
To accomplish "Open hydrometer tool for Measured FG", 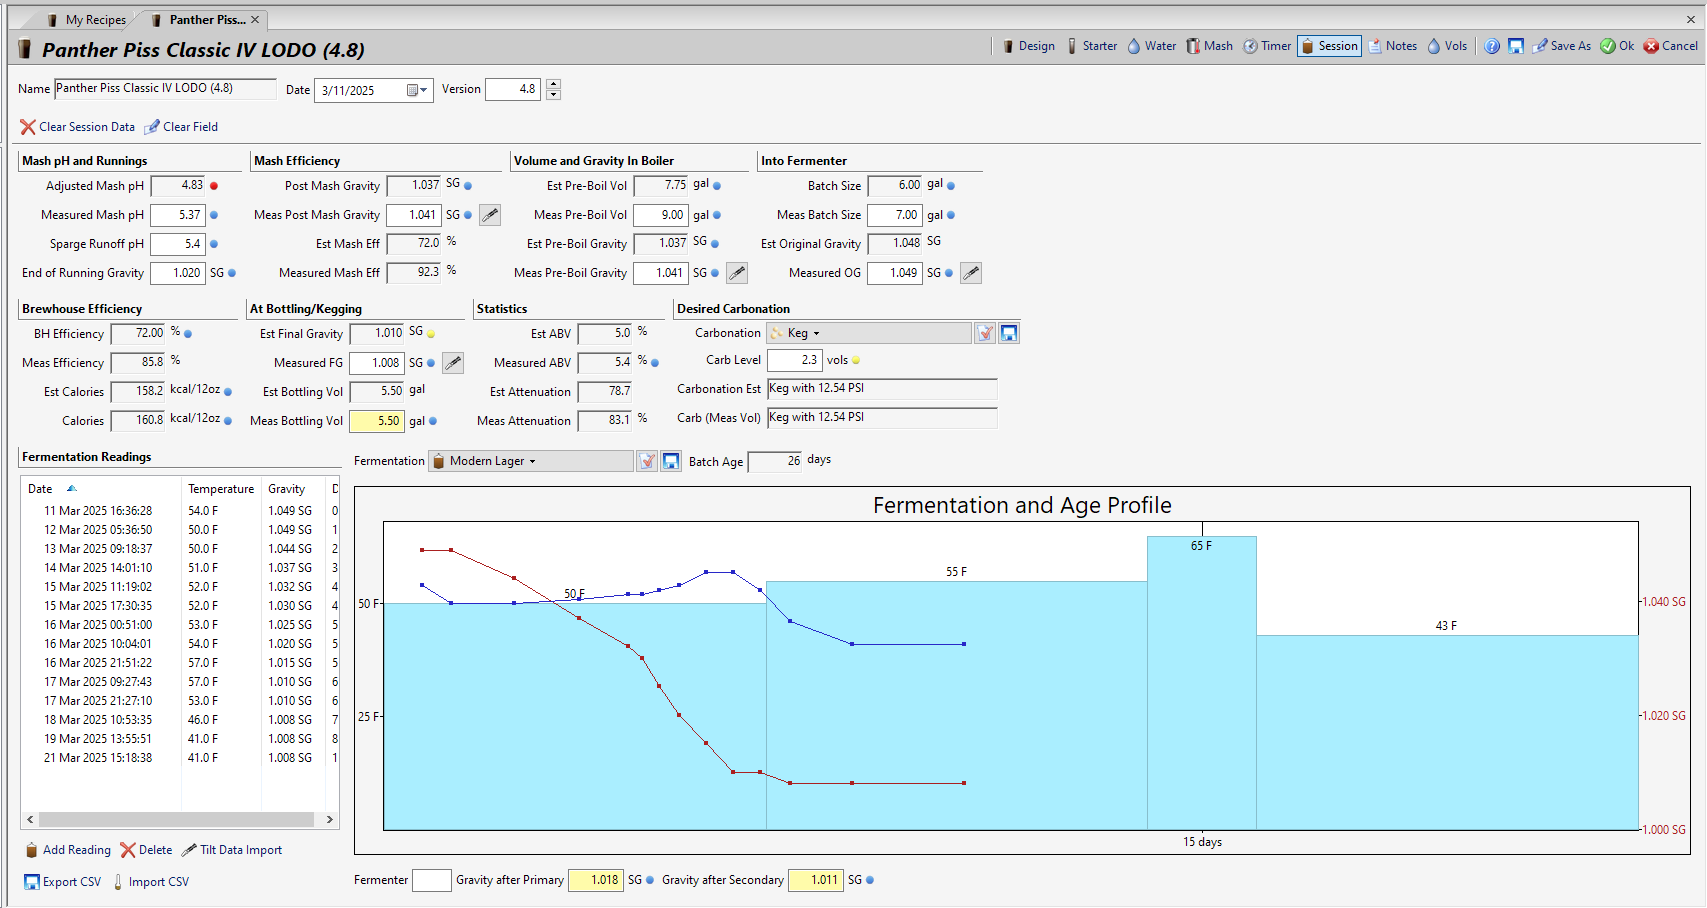I will point(453,363).
